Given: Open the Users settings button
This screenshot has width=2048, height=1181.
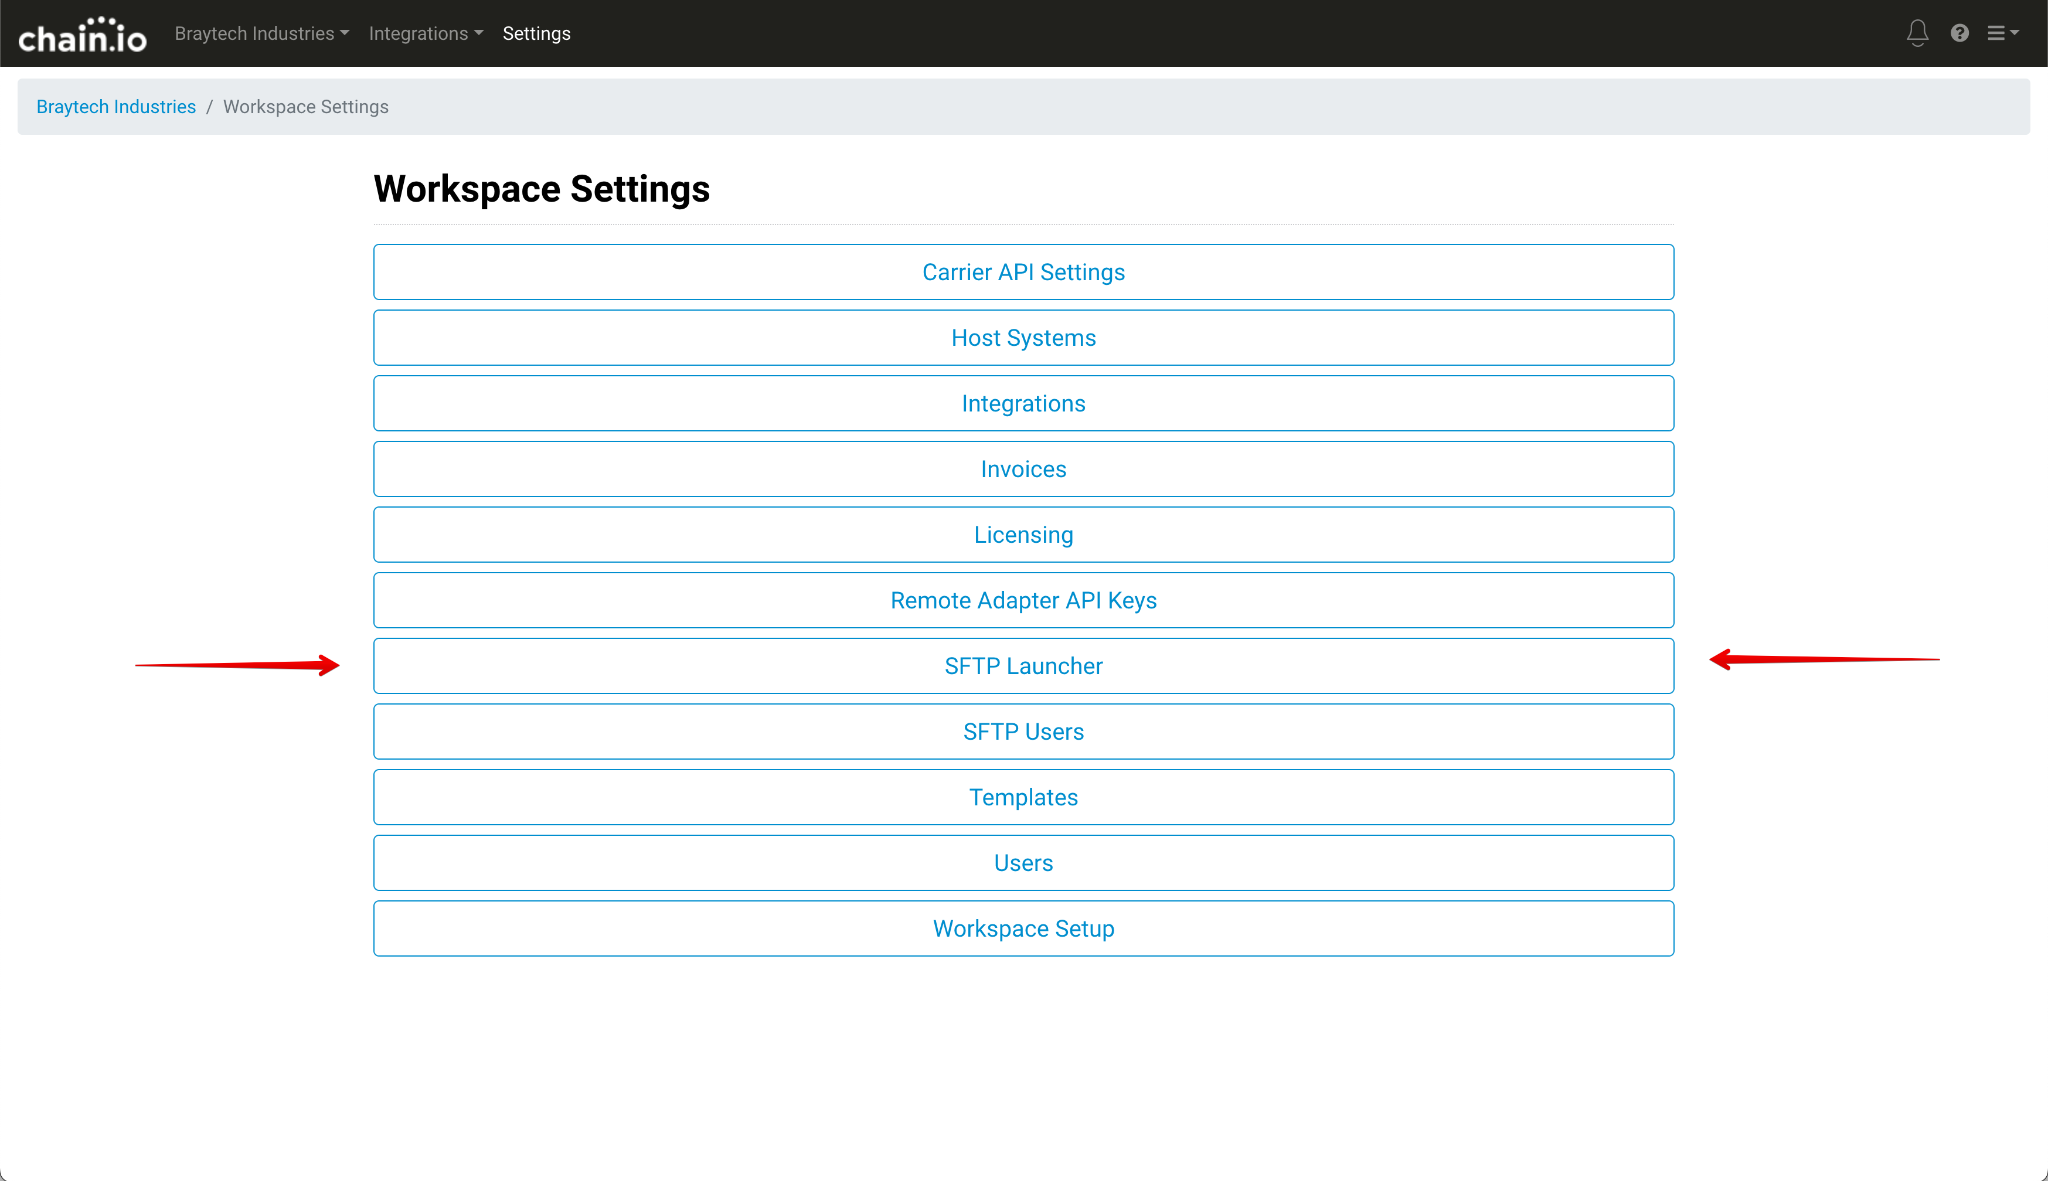Looking at the screenshot, I should [x=1024, y=863].
